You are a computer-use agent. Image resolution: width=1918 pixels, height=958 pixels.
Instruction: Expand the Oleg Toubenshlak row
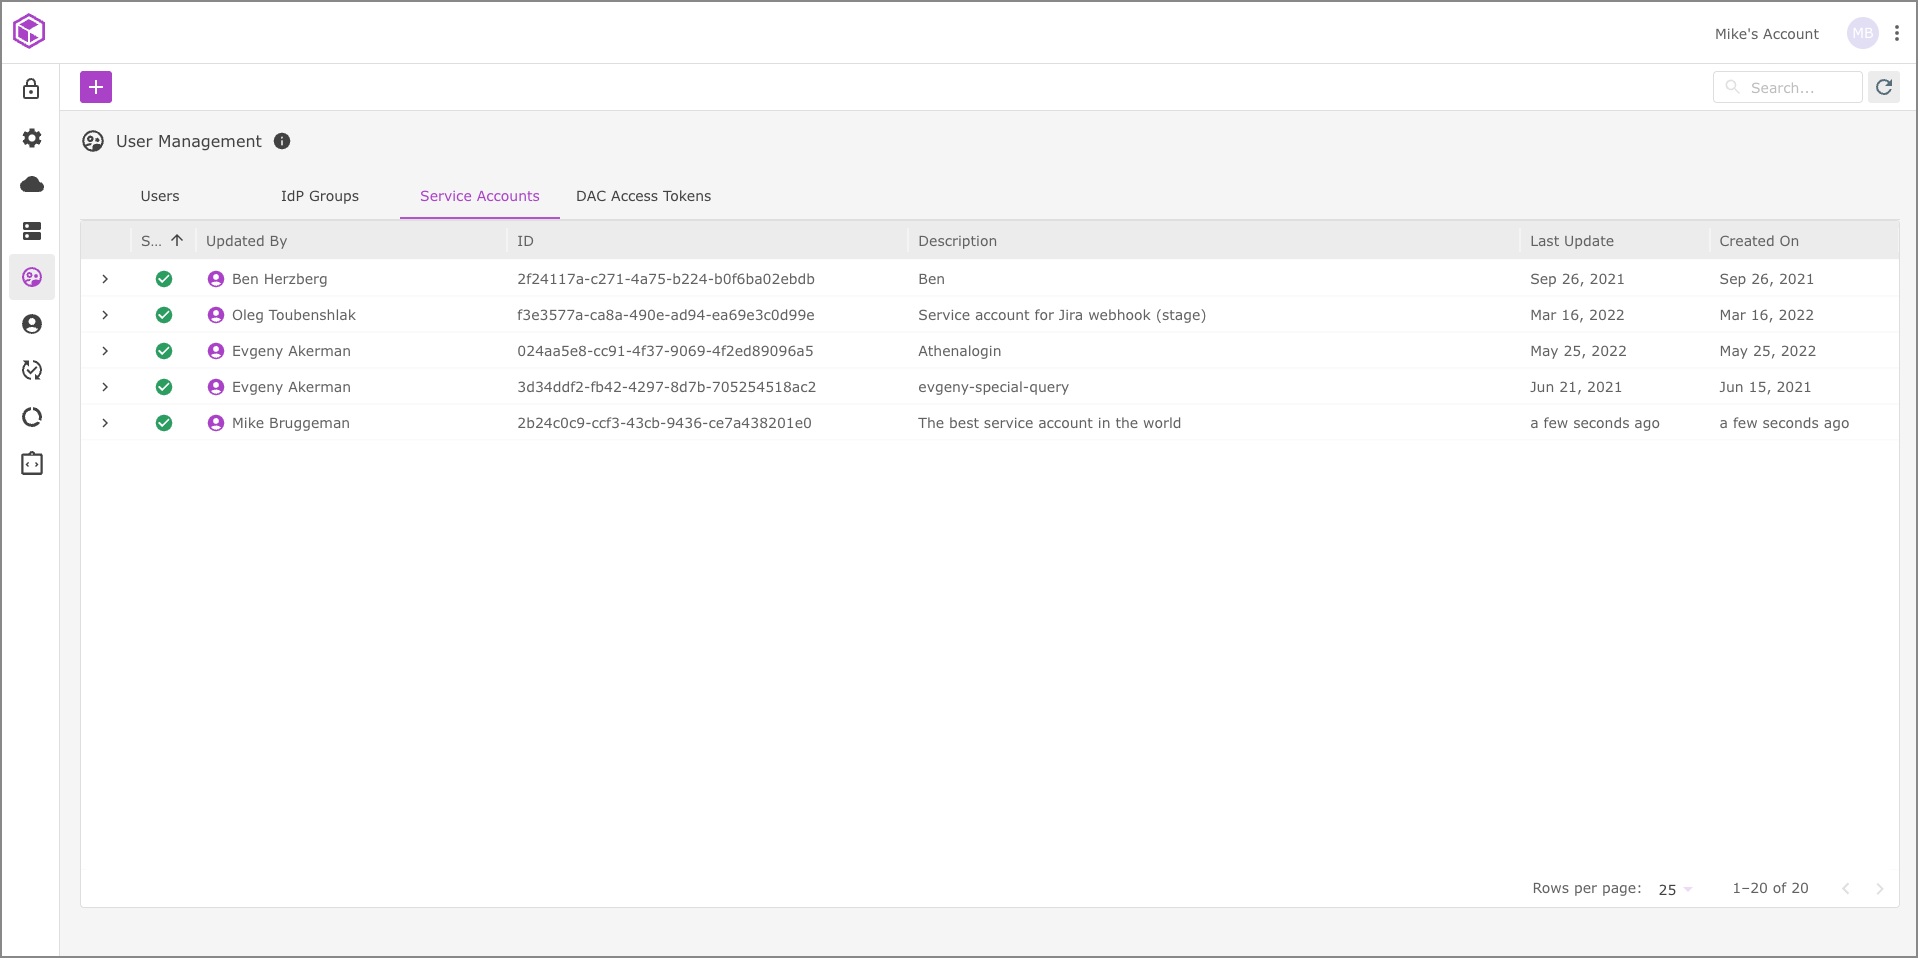click(105, 315)
